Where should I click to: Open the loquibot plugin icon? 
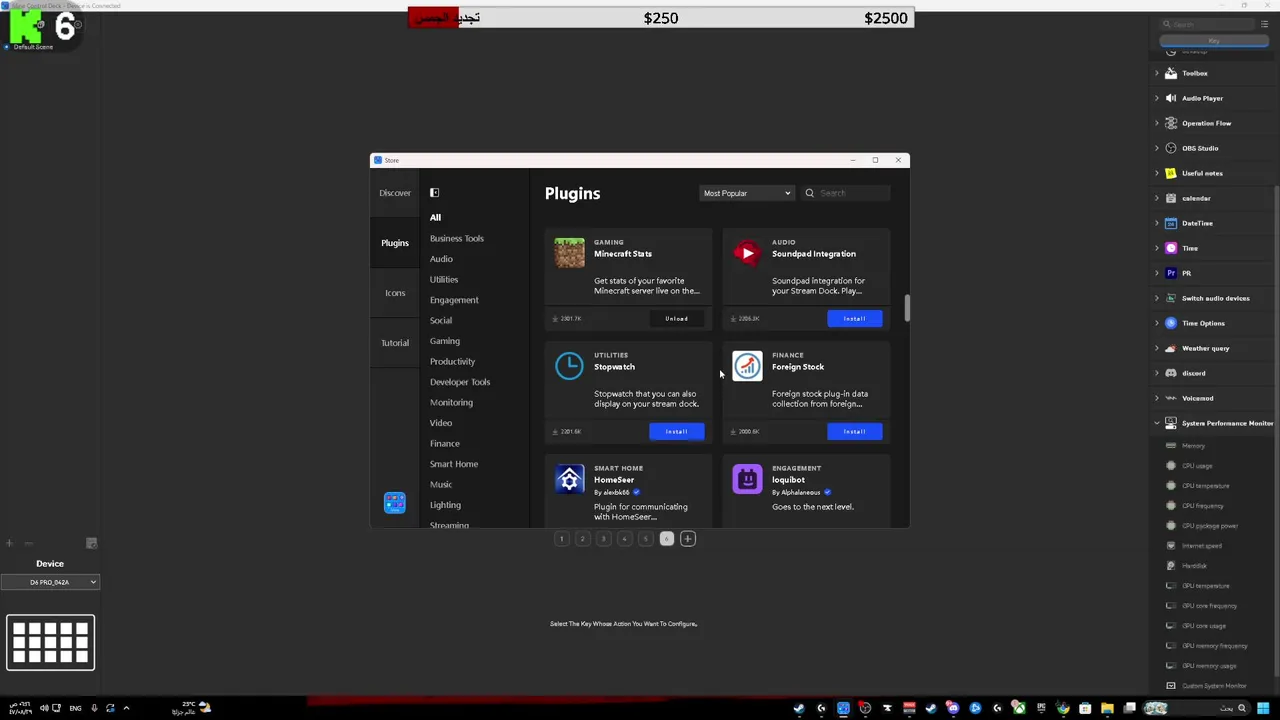click(x=747, y=479)
